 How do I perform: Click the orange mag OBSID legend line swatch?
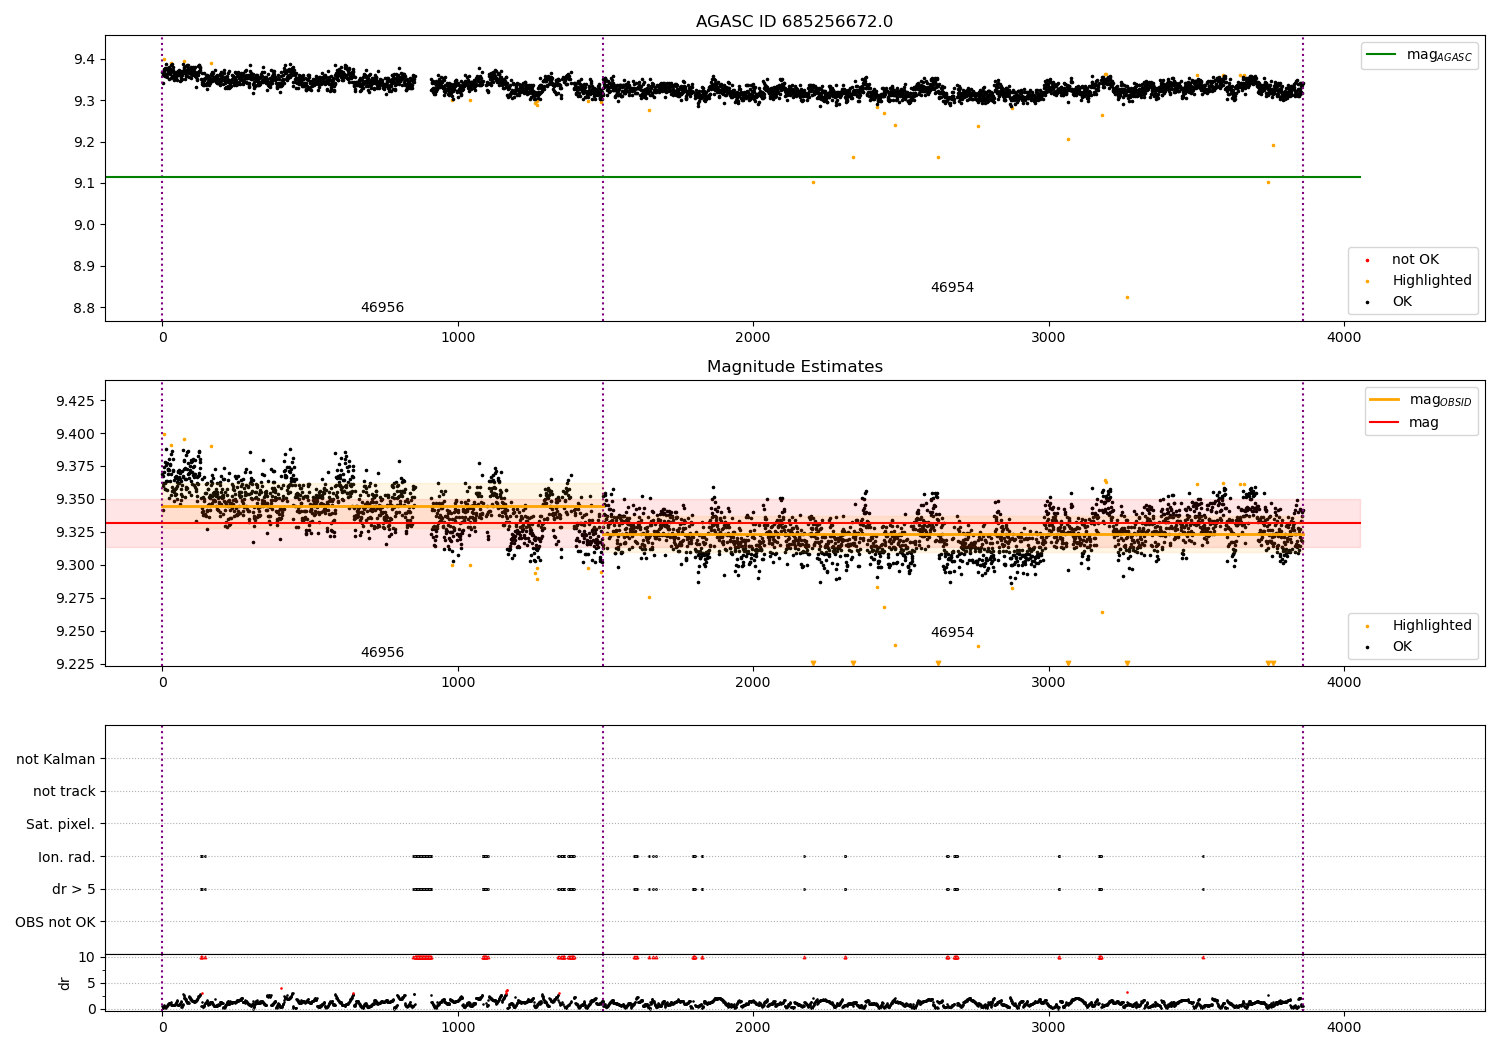pyautogui.click(x=1384, y=400)
